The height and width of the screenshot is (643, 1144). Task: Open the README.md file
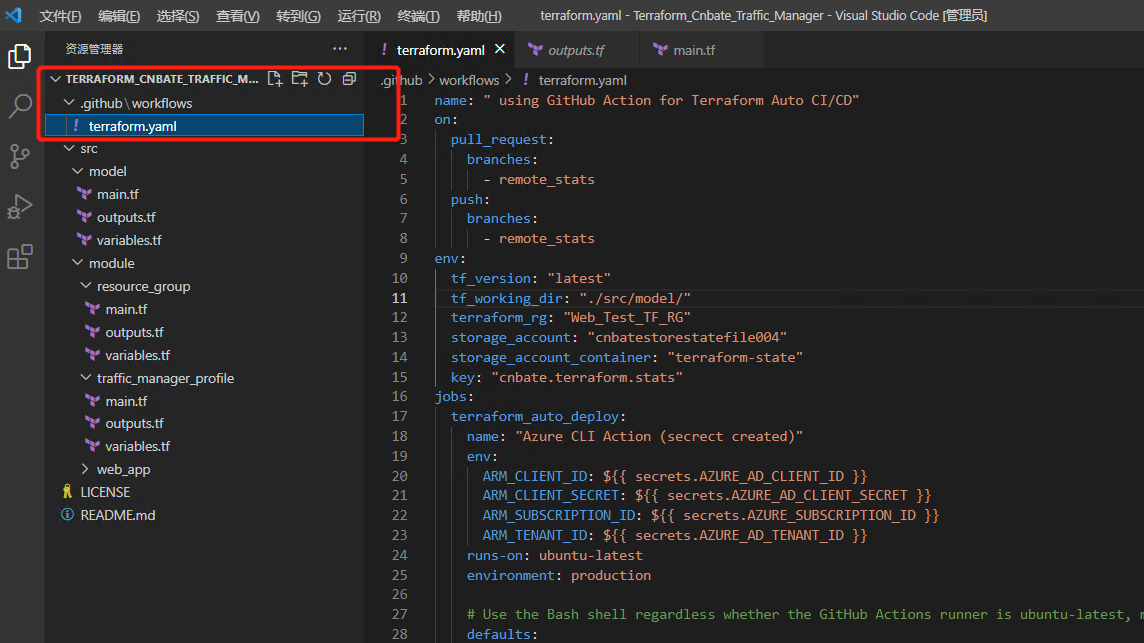point(117,515)
